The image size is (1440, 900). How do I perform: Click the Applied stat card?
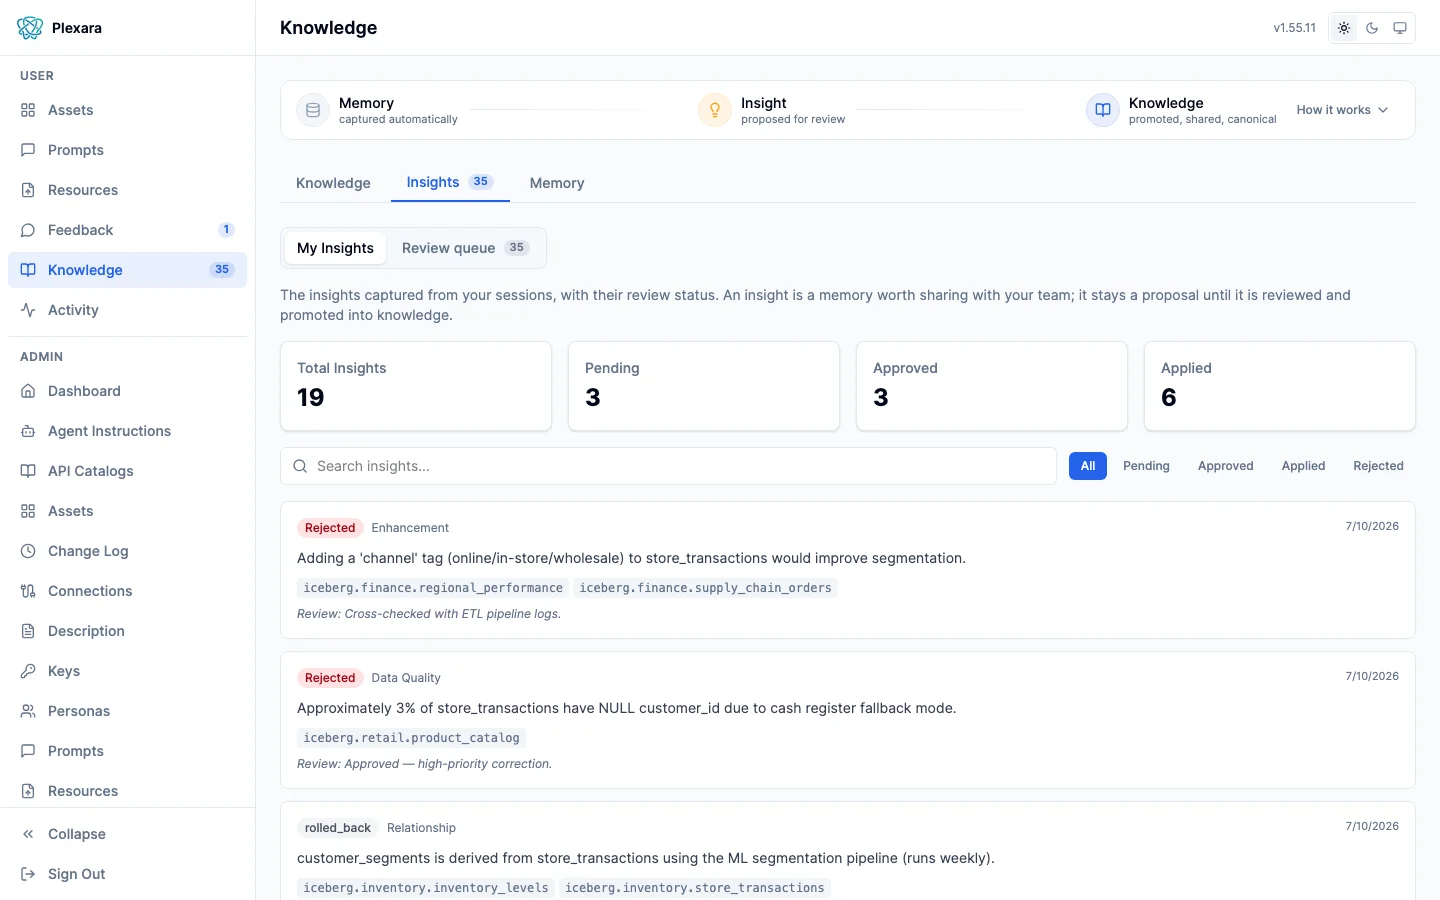pos(1280,386)
